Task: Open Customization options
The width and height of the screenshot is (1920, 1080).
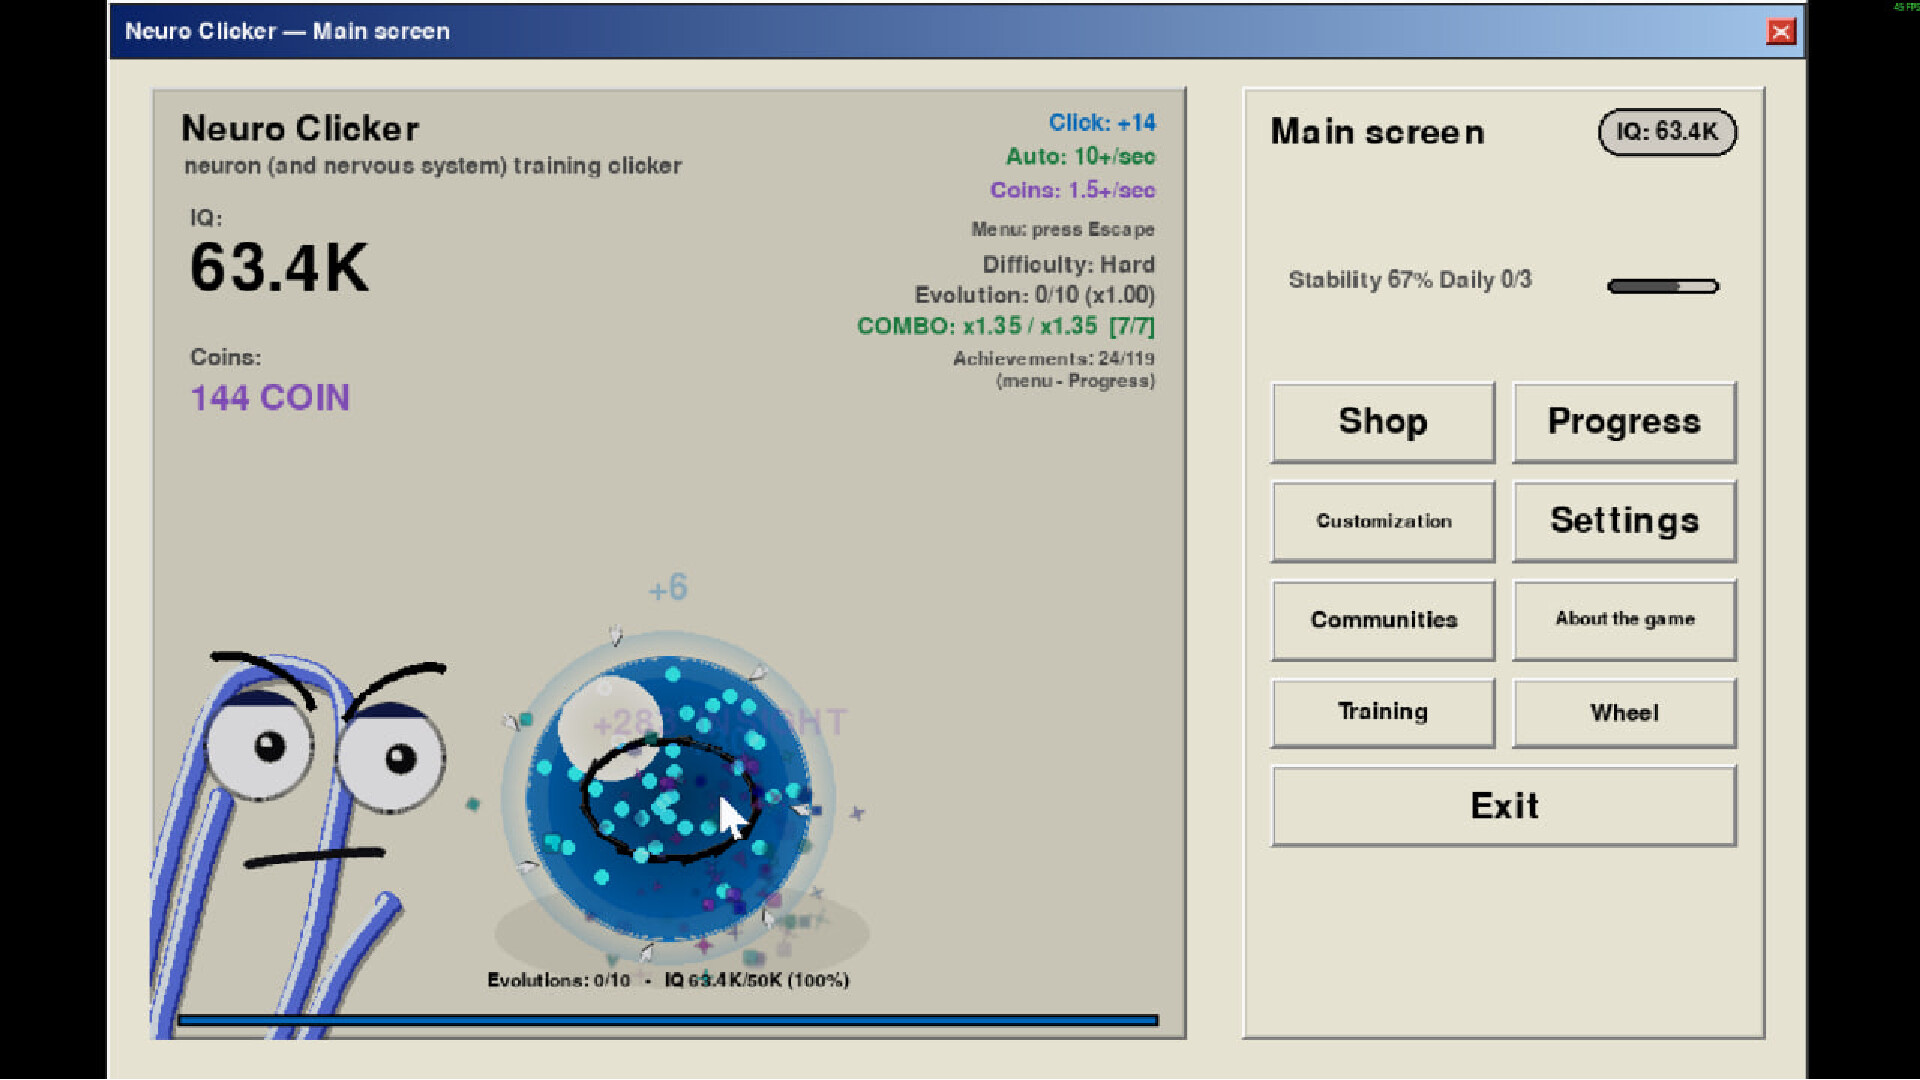Action: point(1382,520)
